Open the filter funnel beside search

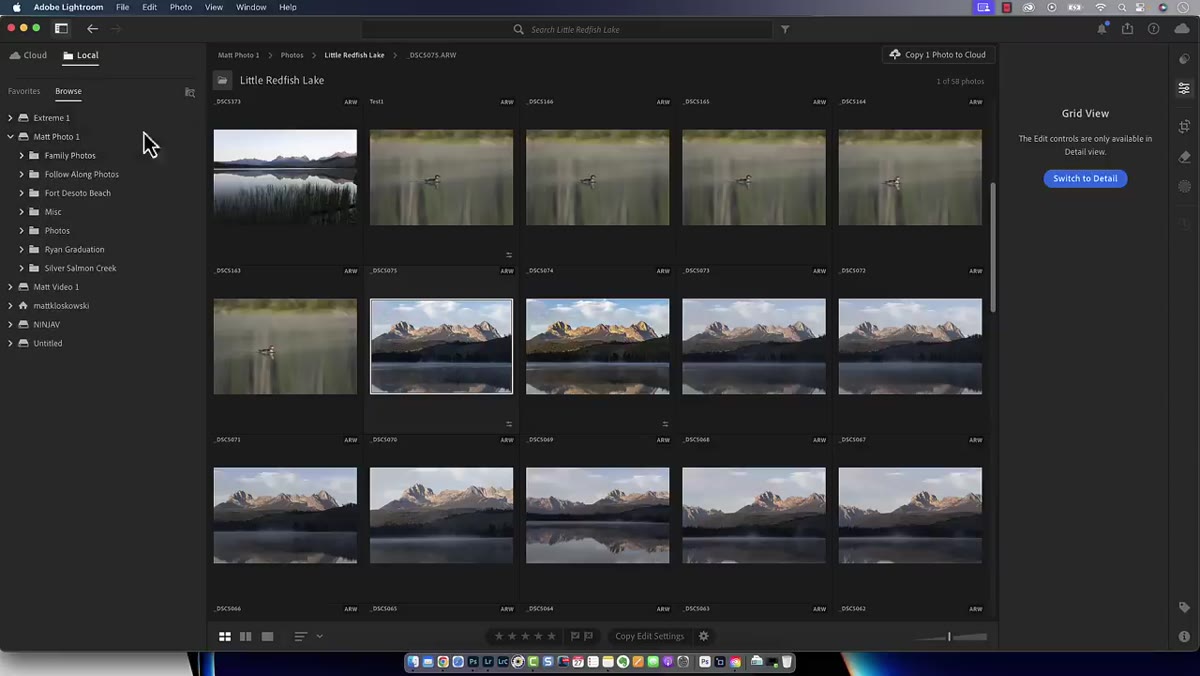pyautogui.click(x=785, y=29)
